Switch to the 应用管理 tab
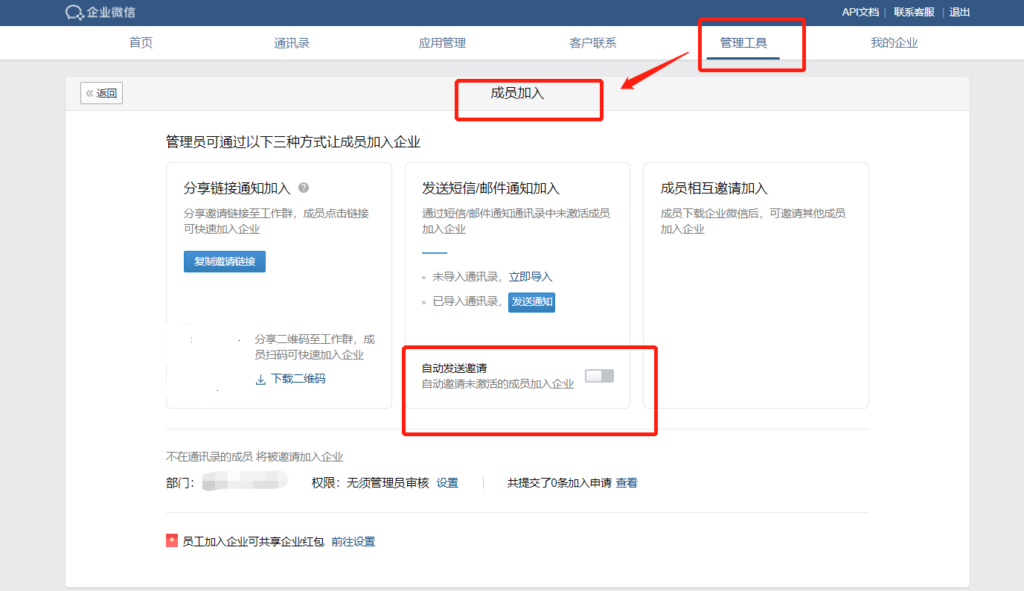Screen dimensions: 1024x591 pos(442,43)
